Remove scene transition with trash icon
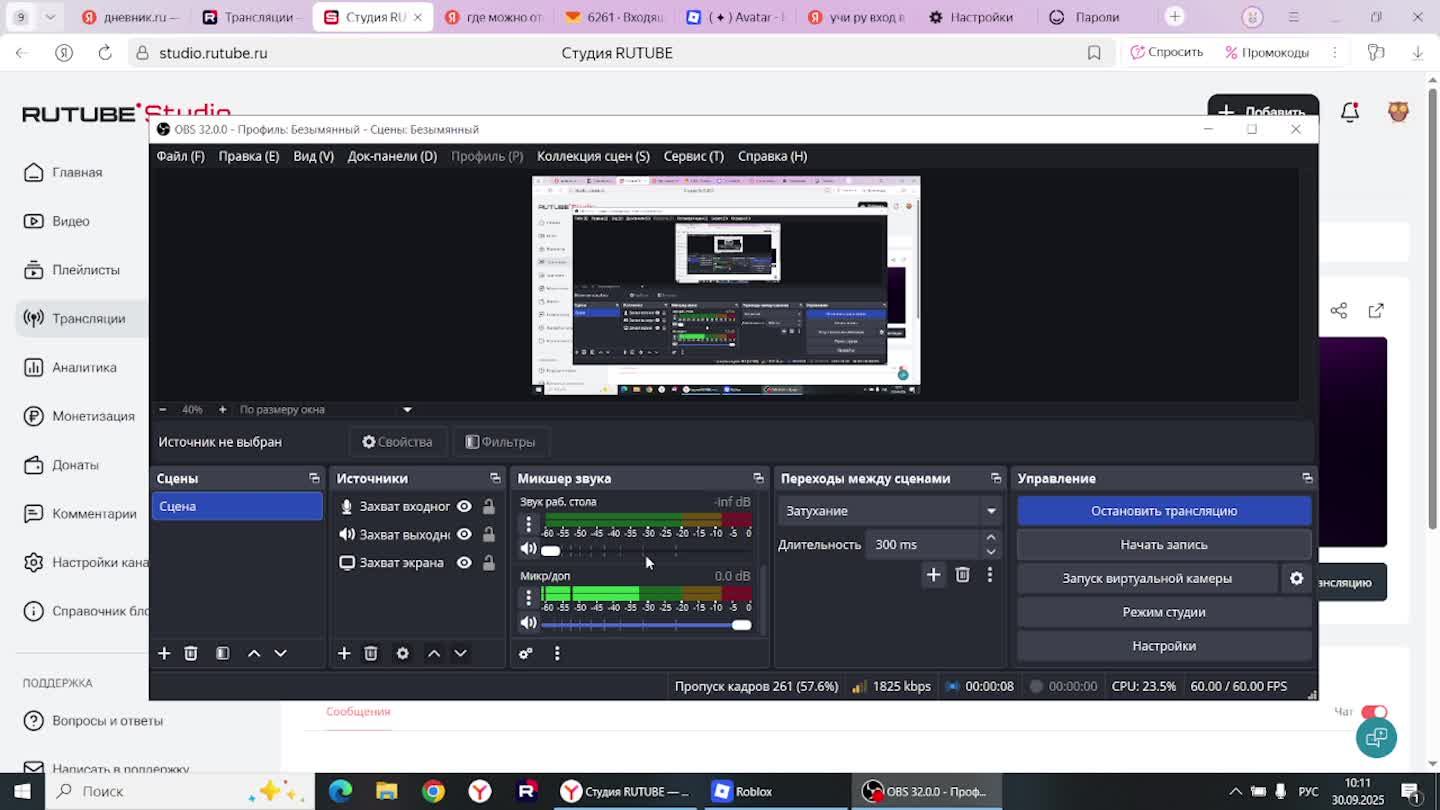The height and width of the screenshot is (810, 1440). [x=962, y=575]
